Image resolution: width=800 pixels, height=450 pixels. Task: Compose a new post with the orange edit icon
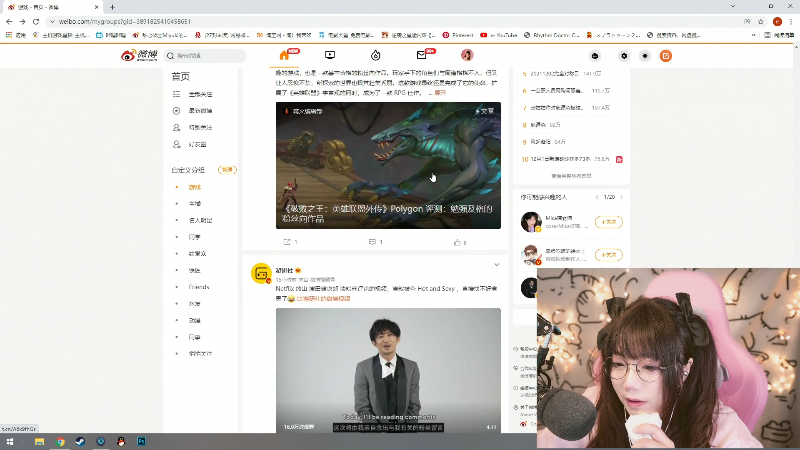(x=665, y=56)
